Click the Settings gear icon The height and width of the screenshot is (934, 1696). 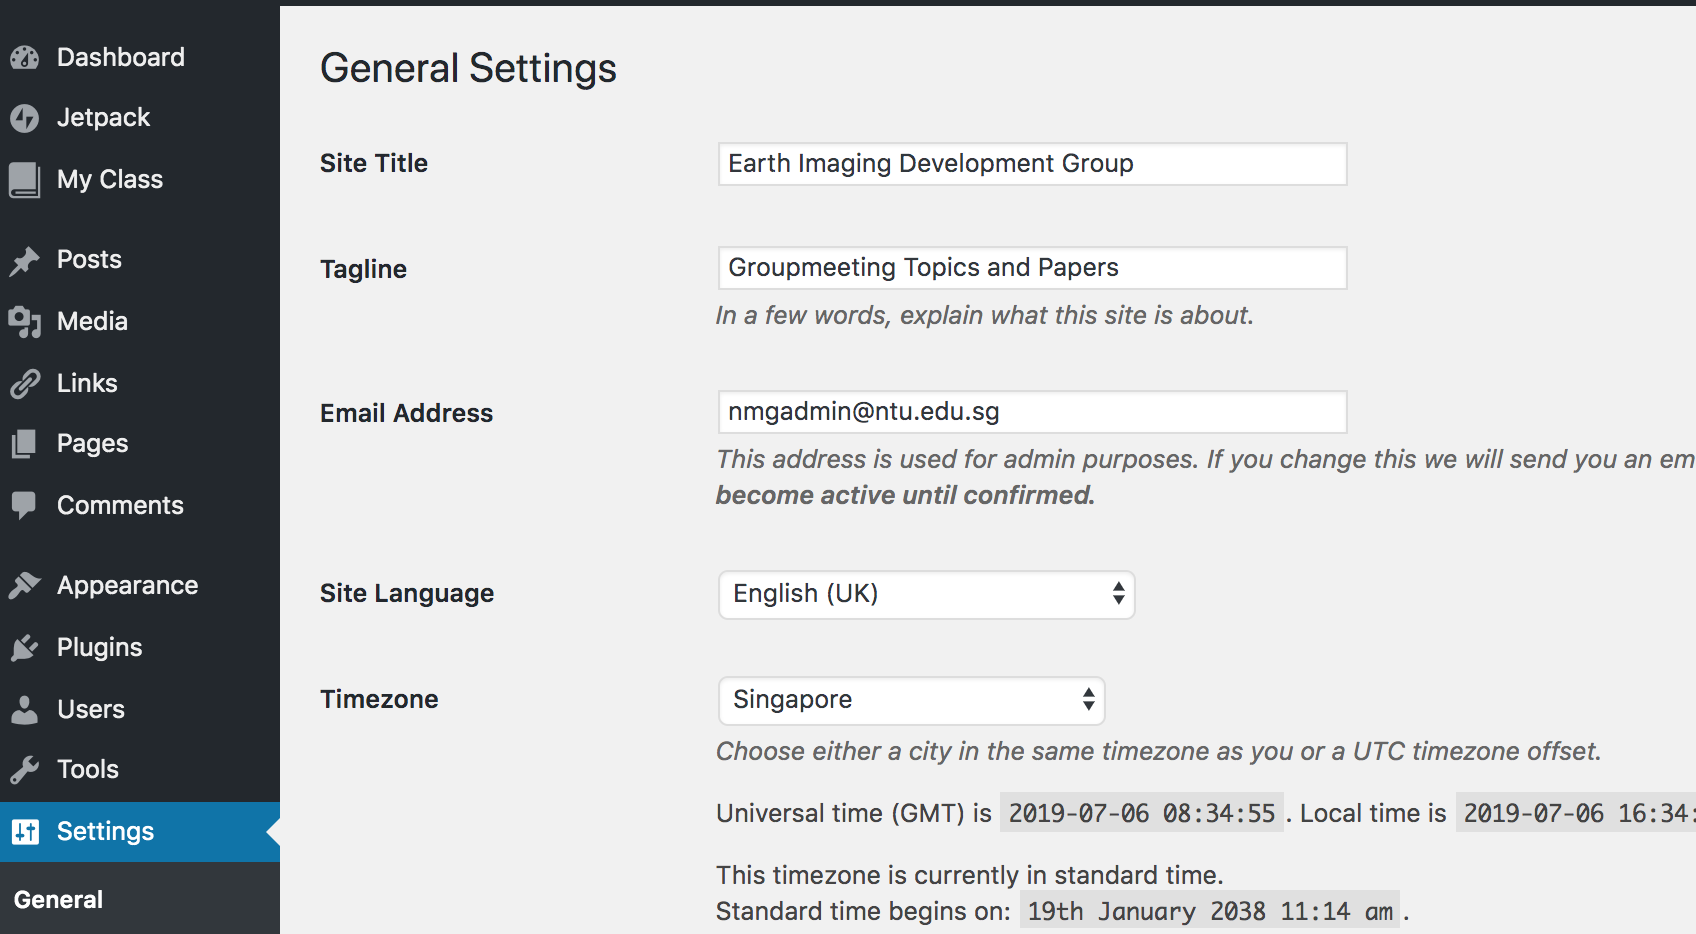(x=25, y=831)
